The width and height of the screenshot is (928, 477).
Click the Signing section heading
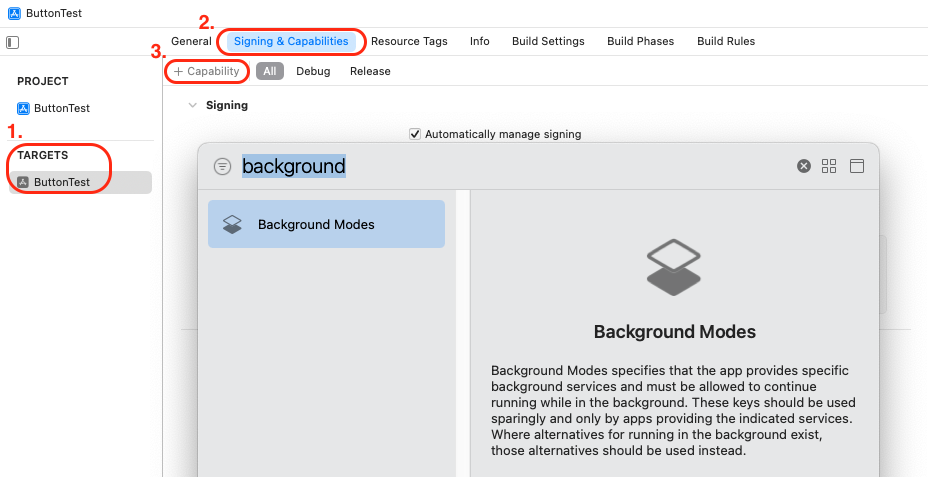click(227, 105)
